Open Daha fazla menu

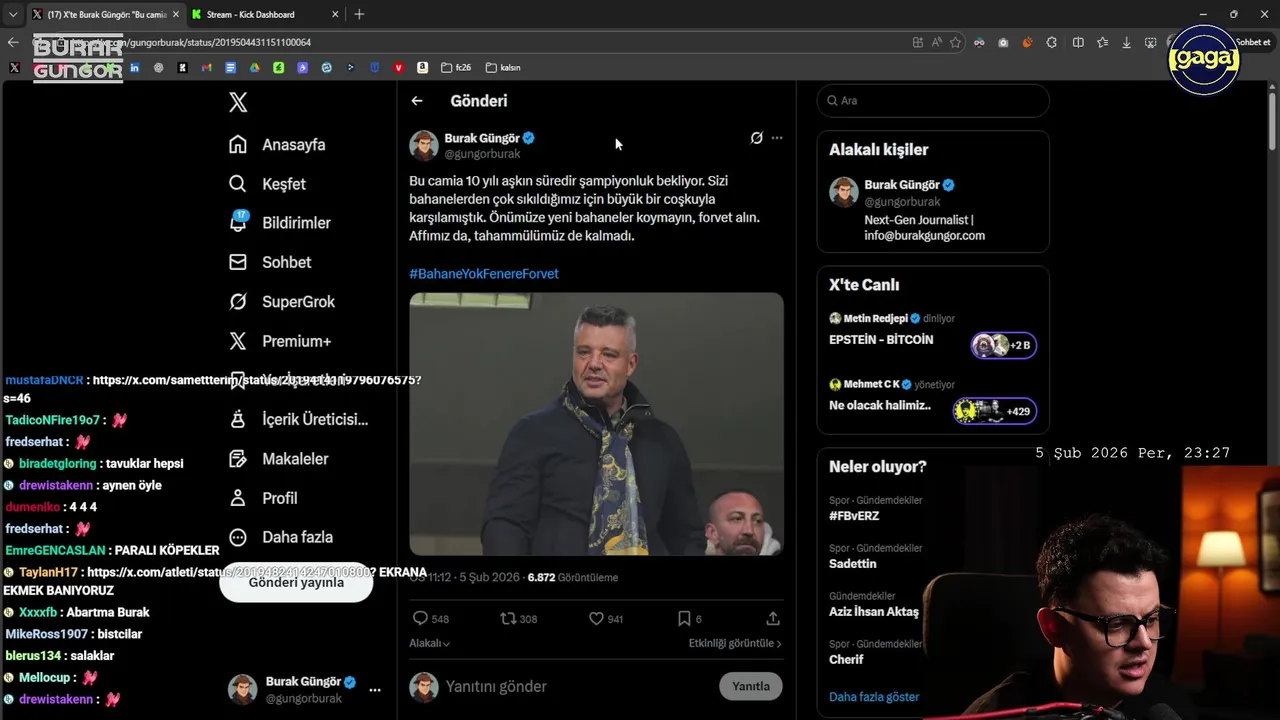[x=281, y=537]
